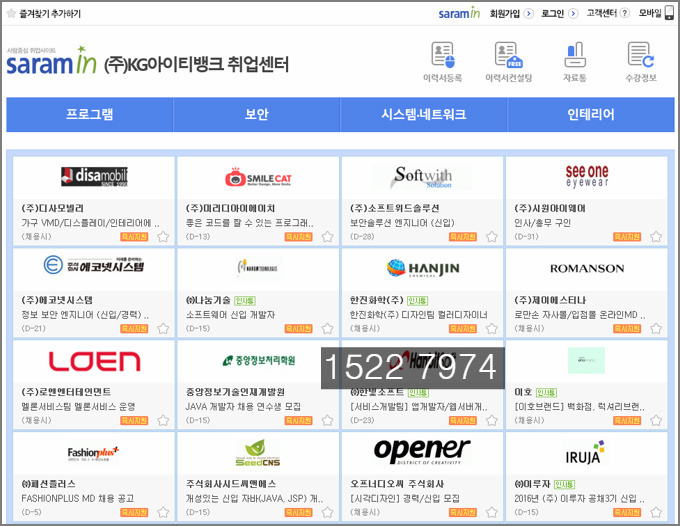Image resolution: width=680 pixels, height=526 pixels.
Task: Open the HANJIN Chemical logo
Action: (x=422, y=268)
